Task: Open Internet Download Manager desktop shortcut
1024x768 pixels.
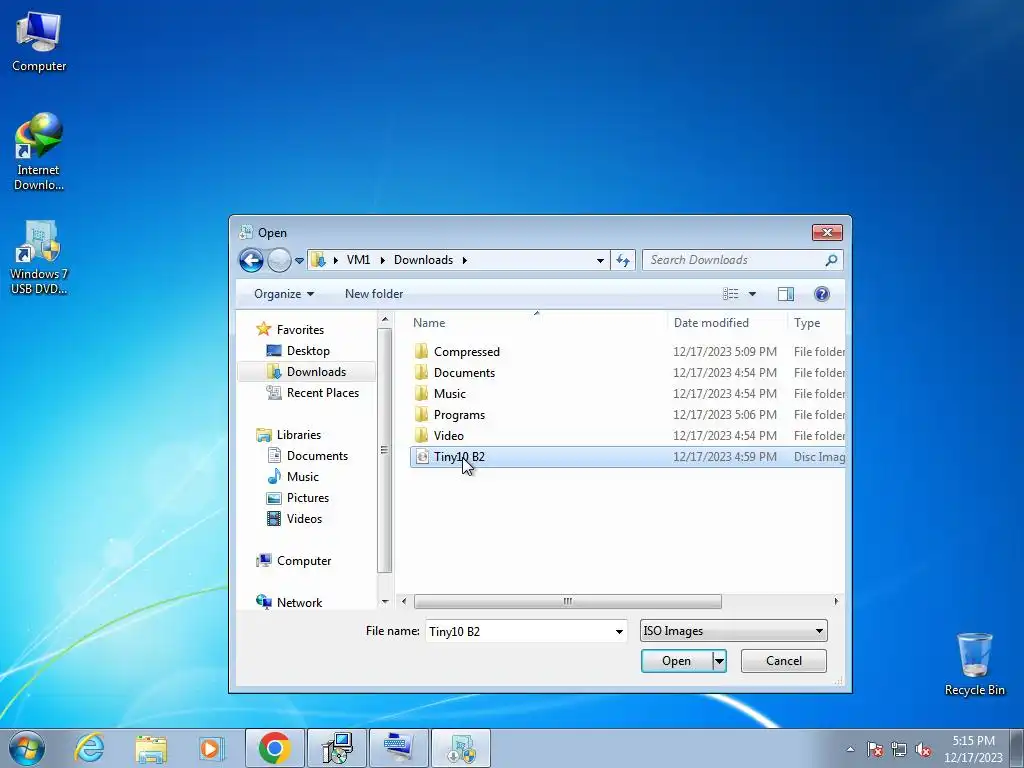Action: coord(39,152)
